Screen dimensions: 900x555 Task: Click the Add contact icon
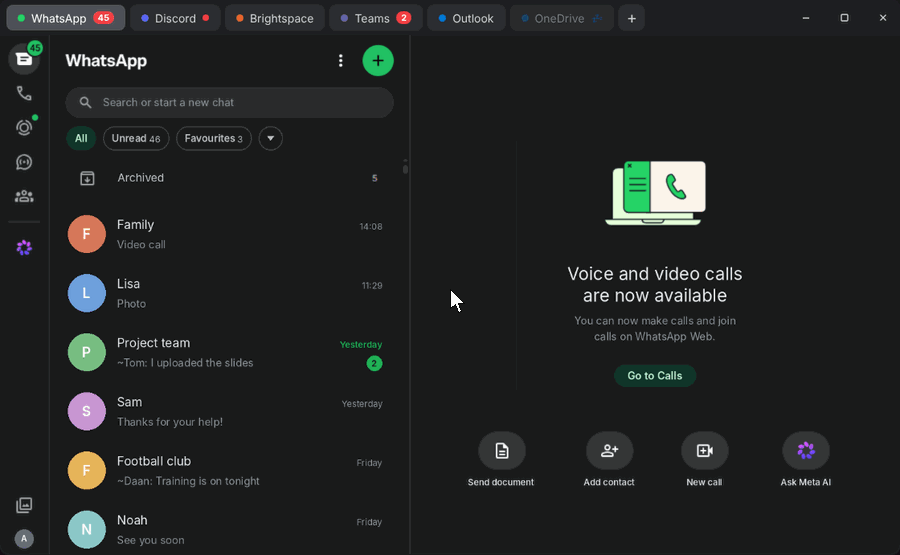[609, 451]
